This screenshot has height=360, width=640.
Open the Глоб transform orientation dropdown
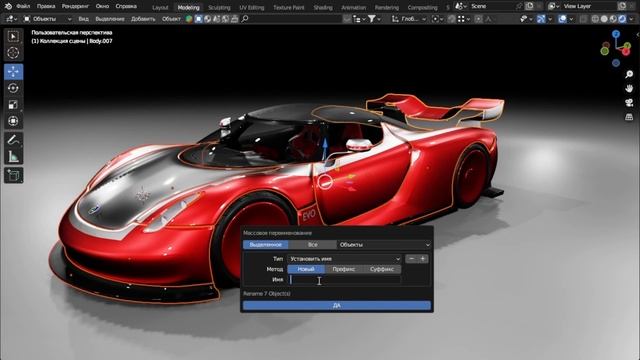click(x=409, y=19)
